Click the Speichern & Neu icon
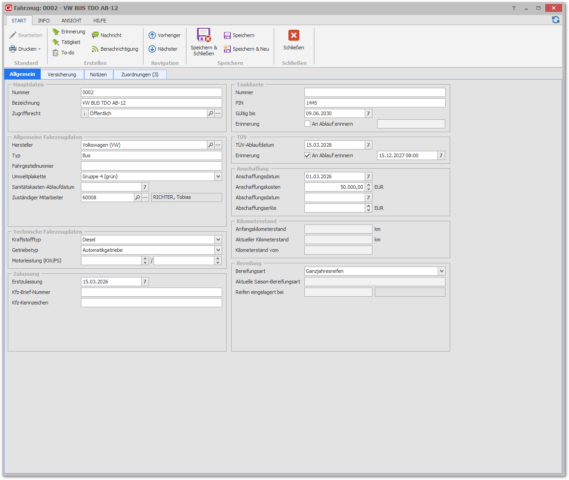Viewport: 569px width, 480px height. pyautogui.click(x=227, y=49)
